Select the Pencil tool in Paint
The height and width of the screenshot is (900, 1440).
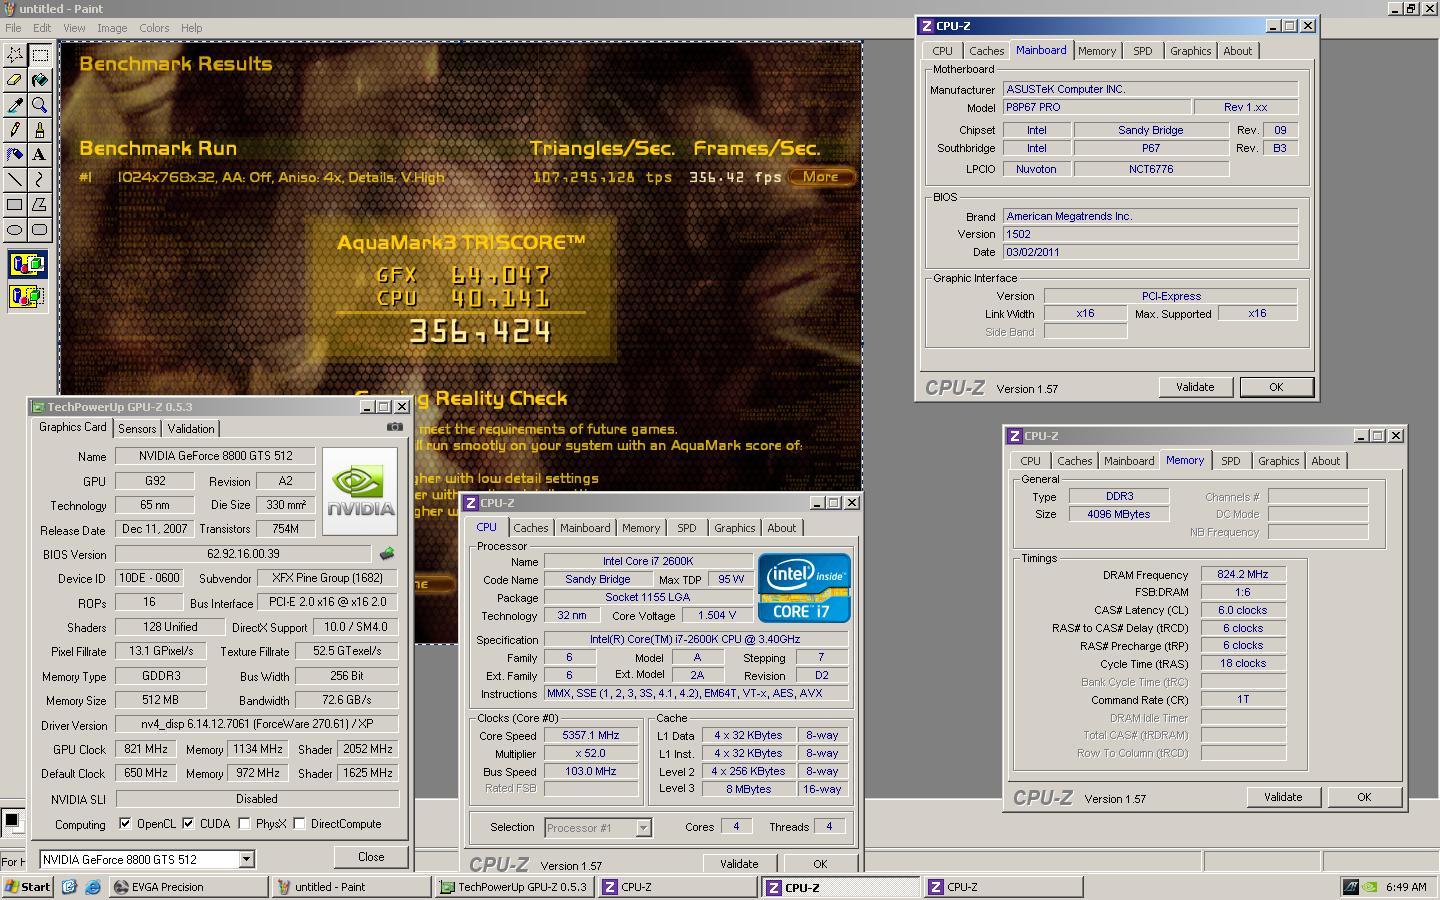(15, 130)
